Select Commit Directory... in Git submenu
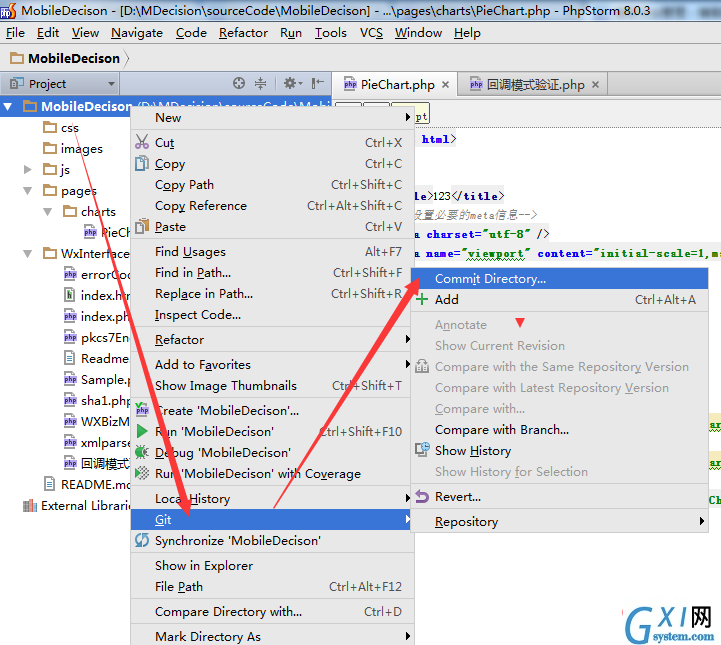 [x=559, y=279]
